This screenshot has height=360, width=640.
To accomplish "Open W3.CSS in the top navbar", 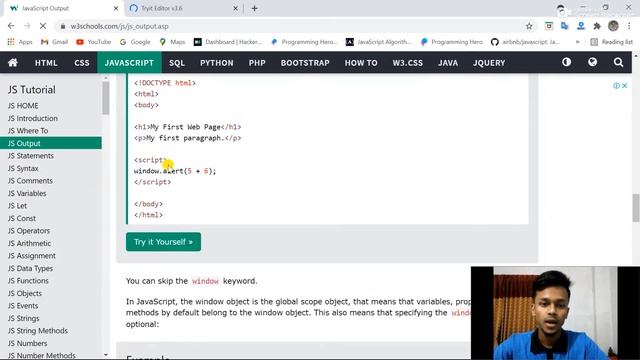I will click(408, 63).
